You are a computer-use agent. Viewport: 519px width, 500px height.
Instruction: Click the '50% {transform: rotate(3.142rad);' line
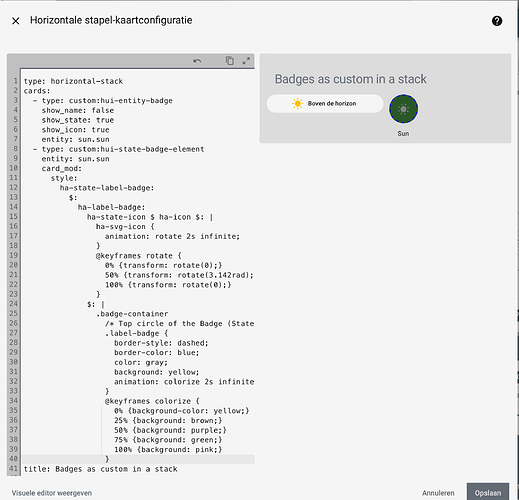coord(179,275)
